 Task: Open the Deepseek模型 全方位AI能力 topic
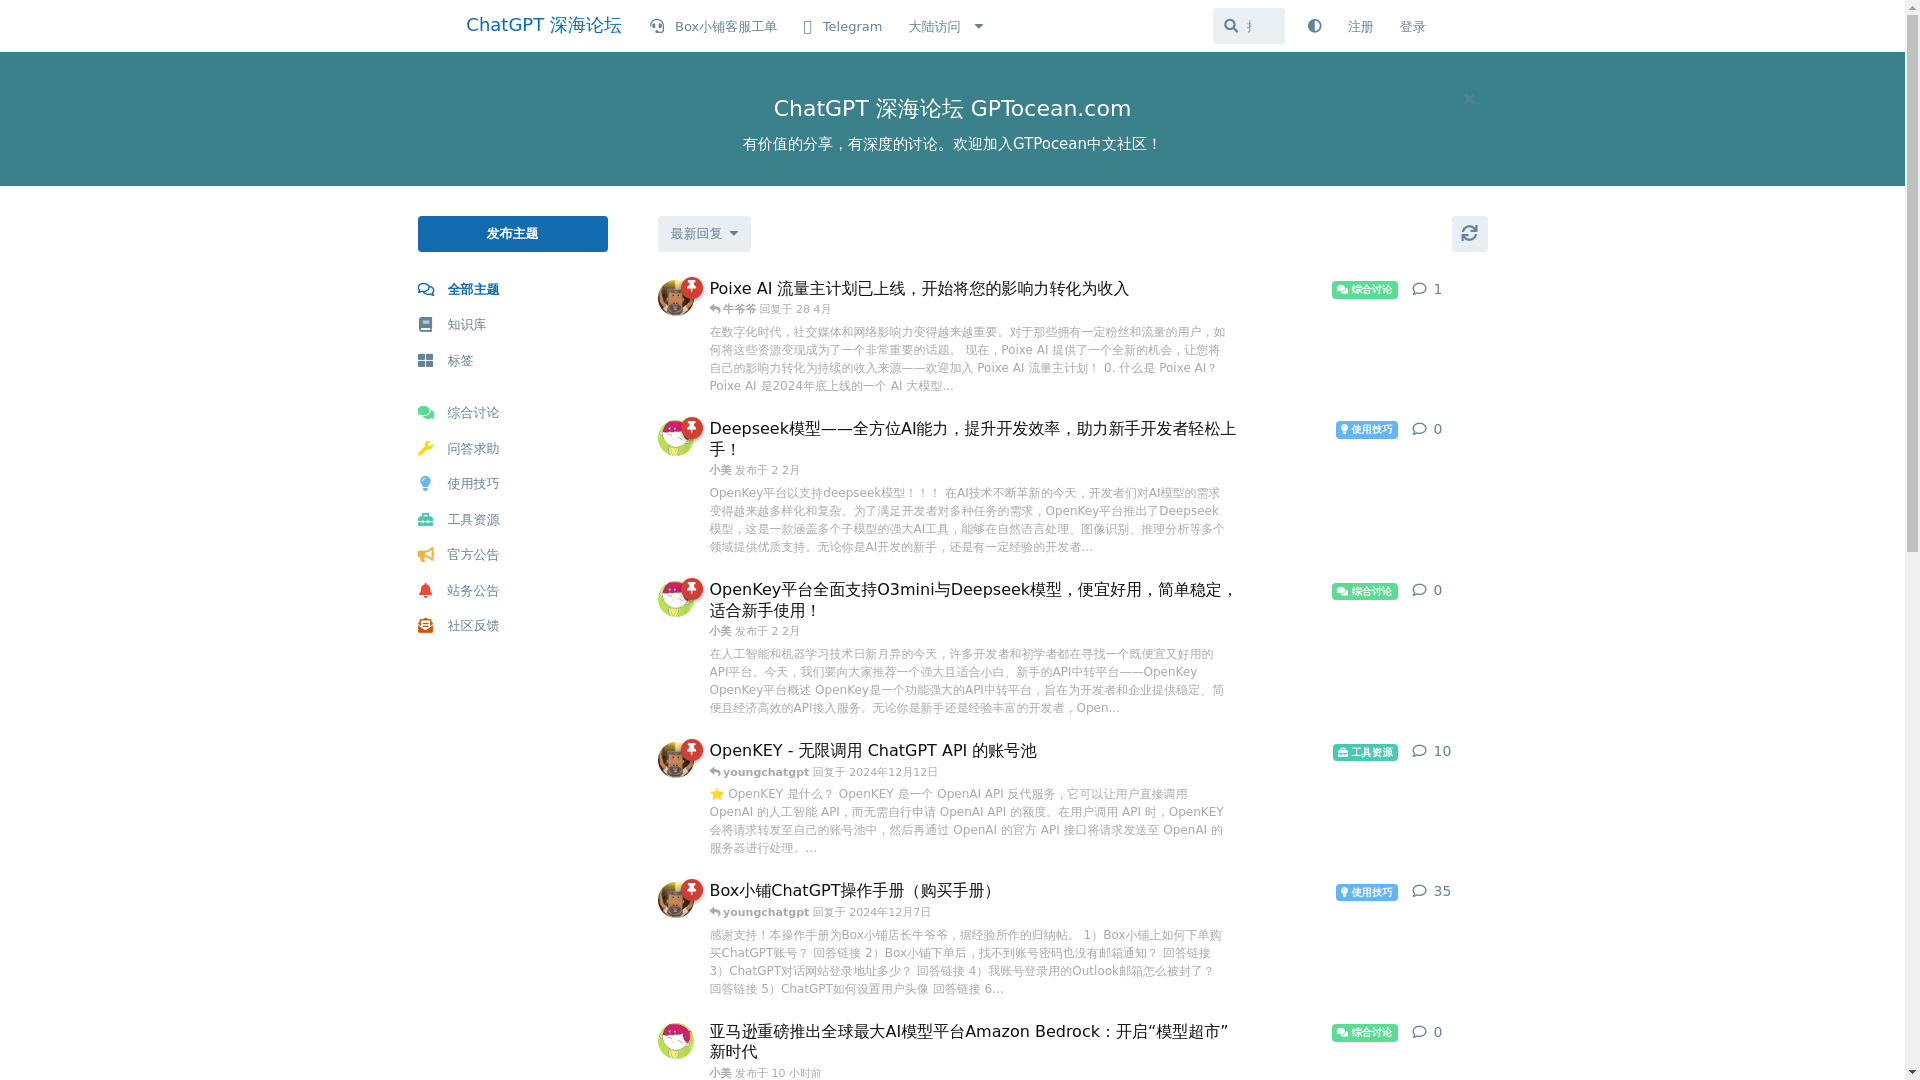973,439
